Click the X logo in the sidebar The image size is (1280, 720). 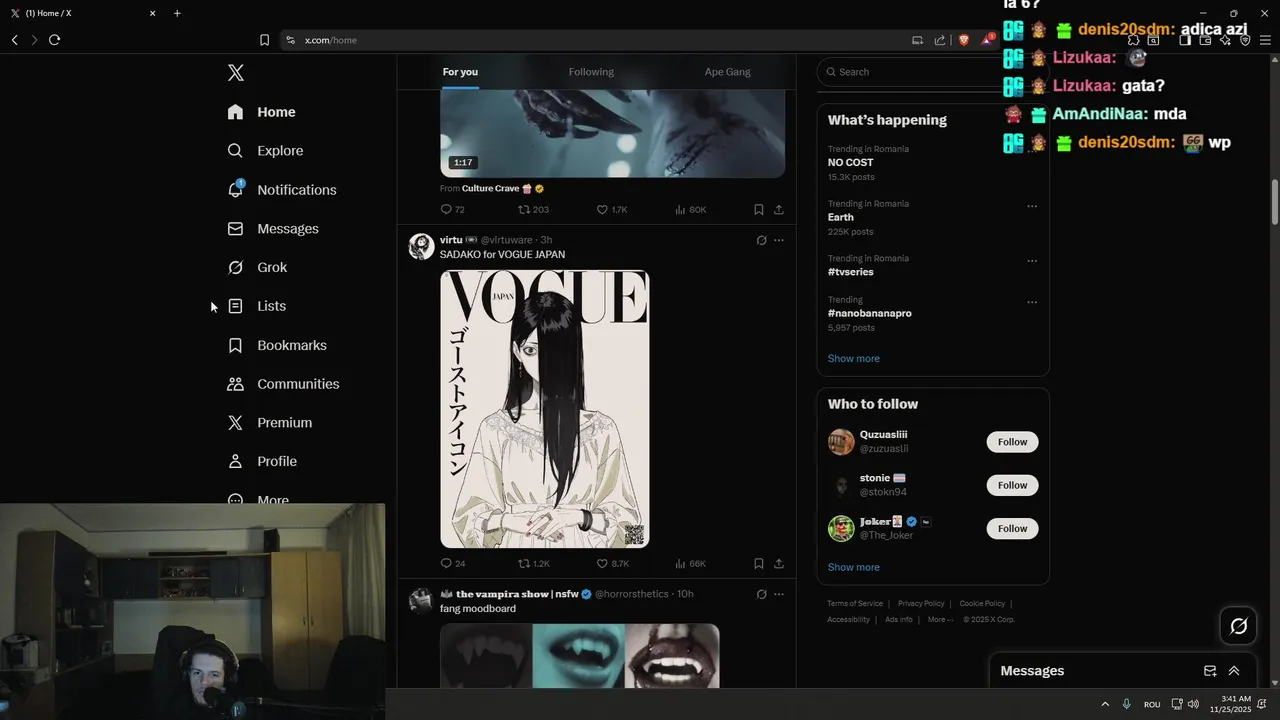pyautogui.click(x=235, y=72)
